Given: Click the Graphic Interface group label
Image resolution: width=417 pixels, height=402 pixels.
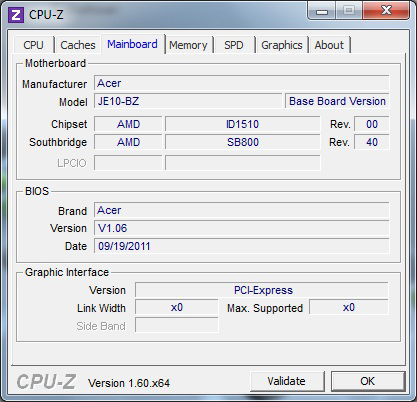Looking at the screenshot, I should tap(67, 272).
